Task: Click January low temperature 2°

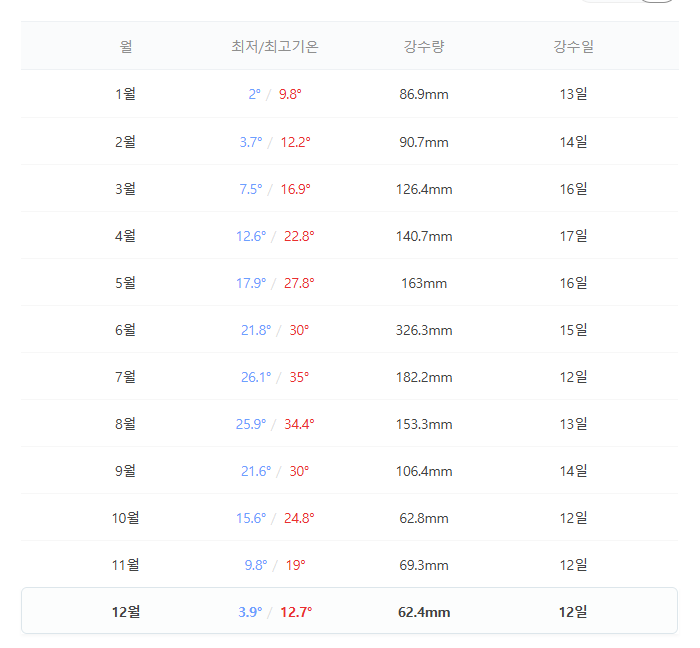Action: click(254, 94)
